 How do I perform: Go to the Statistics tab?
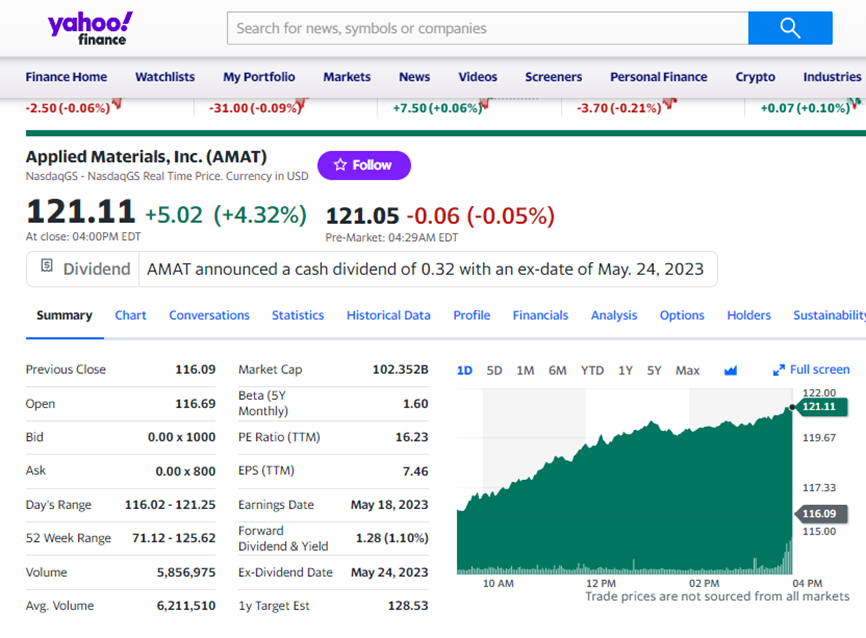coord(298,315)
